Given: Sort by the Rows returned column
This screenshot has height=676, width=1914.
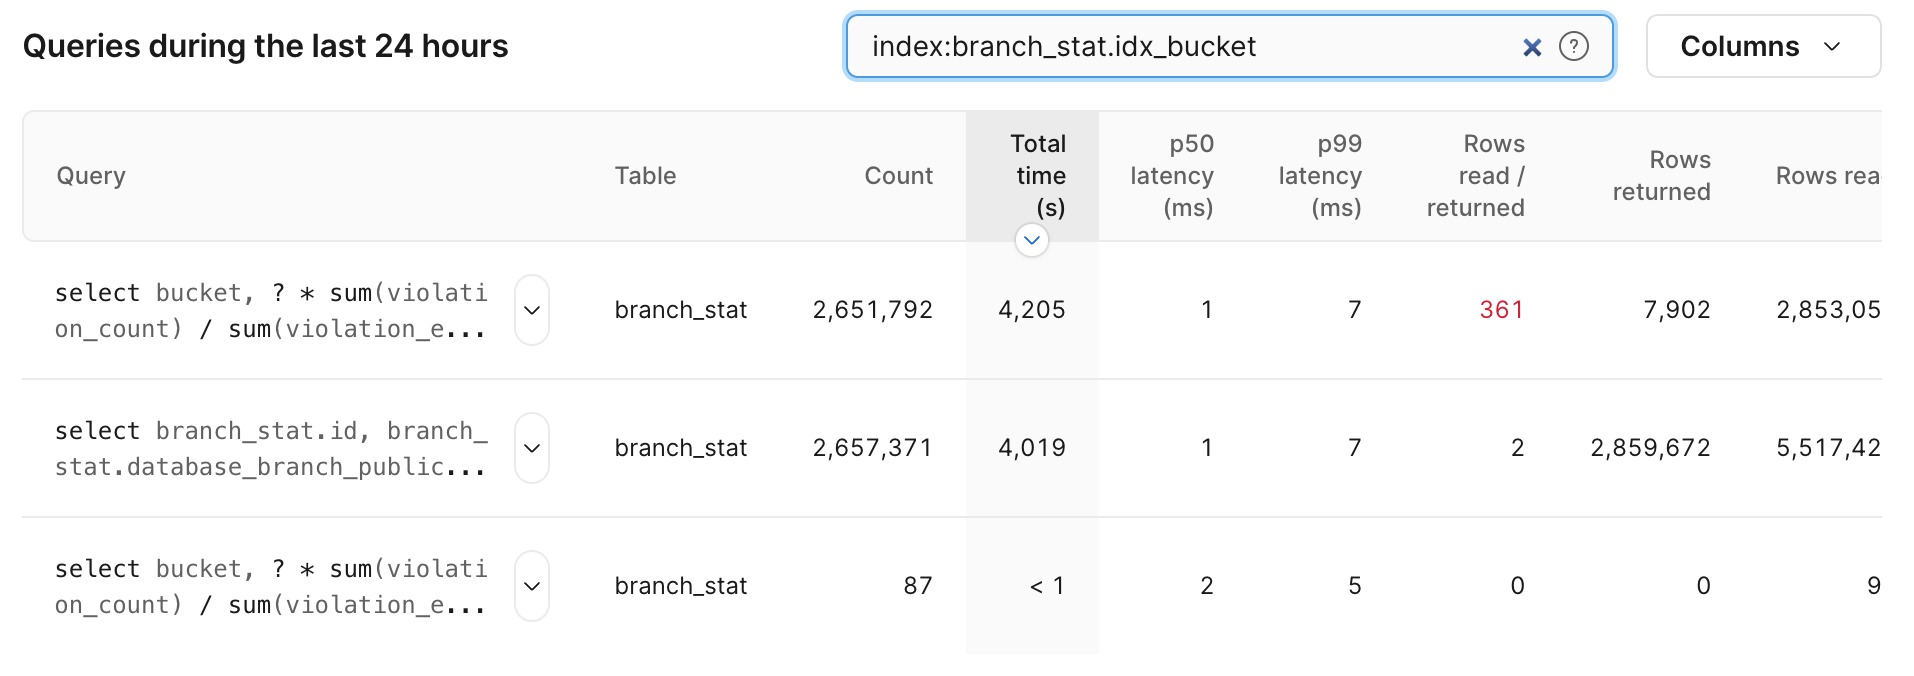Looking at the screenshot, I should tap(1661, 175).
